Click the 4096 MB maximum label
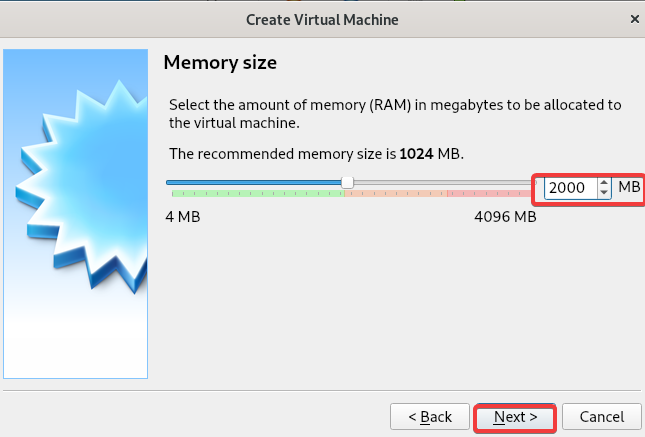 coord(505,217)
